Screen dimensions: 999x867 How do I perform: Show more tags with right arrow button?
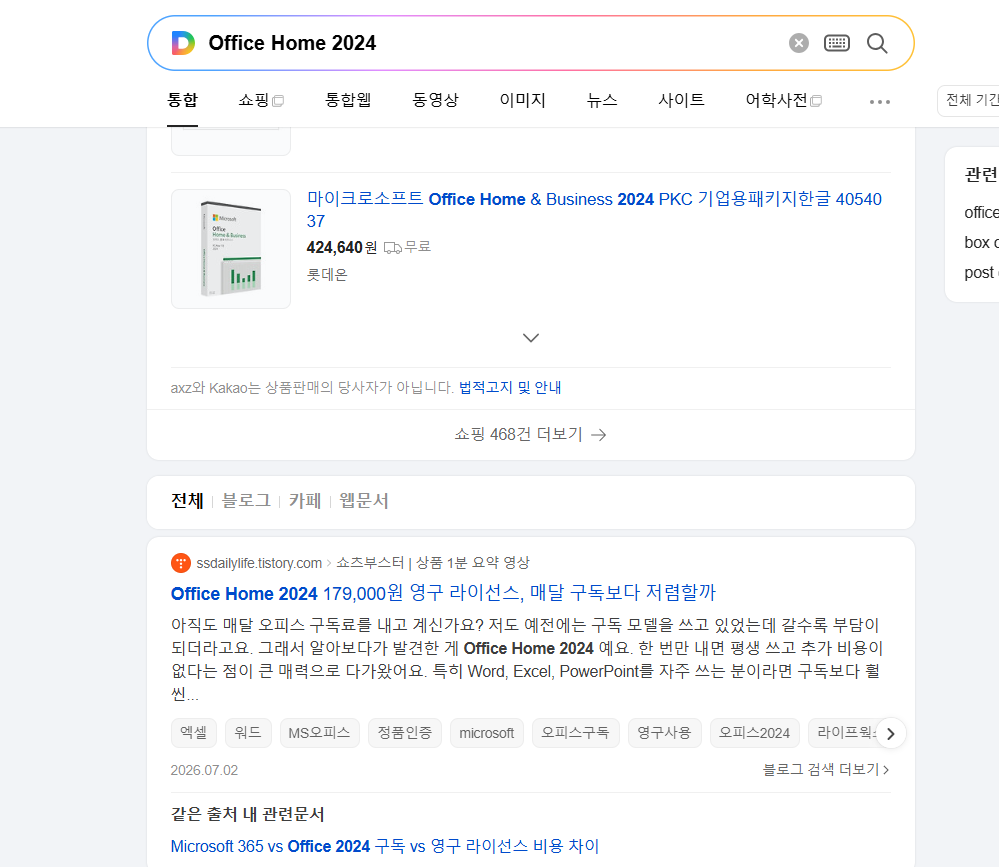pyautogui.click(x=891, y=734)
